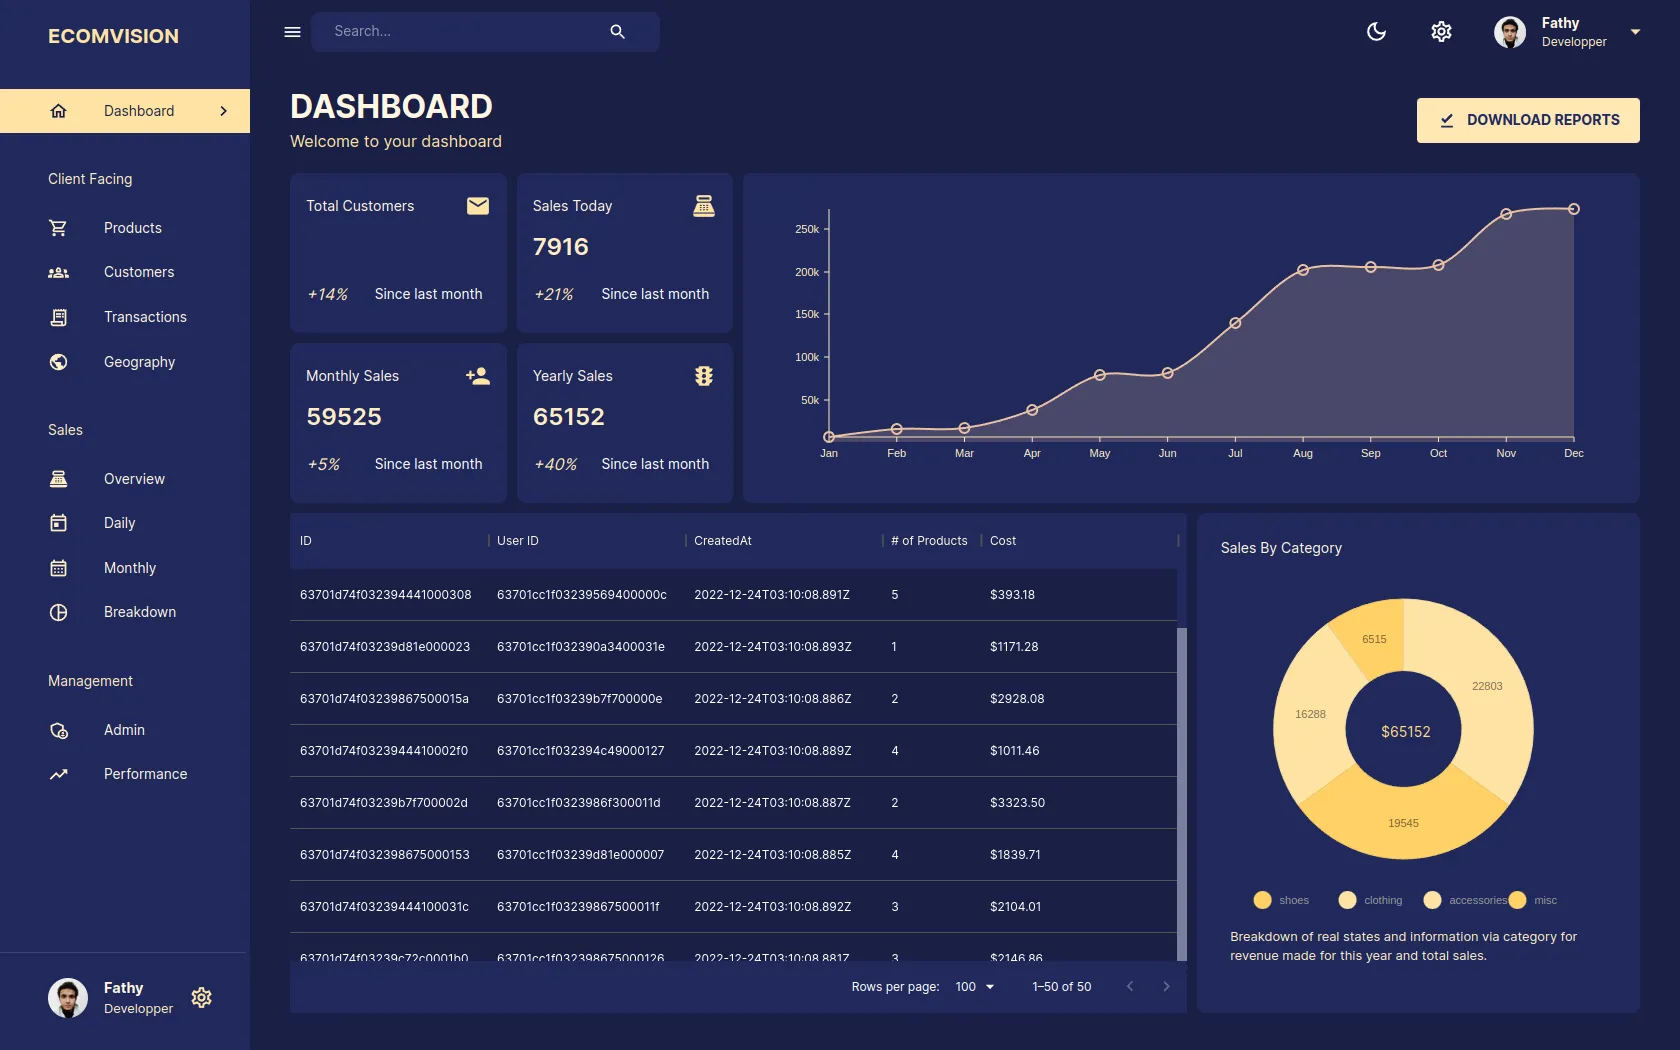1680x1050 pixels.
Task: Expand the Fathy profile menu
Action: (x=1636, y=31)
